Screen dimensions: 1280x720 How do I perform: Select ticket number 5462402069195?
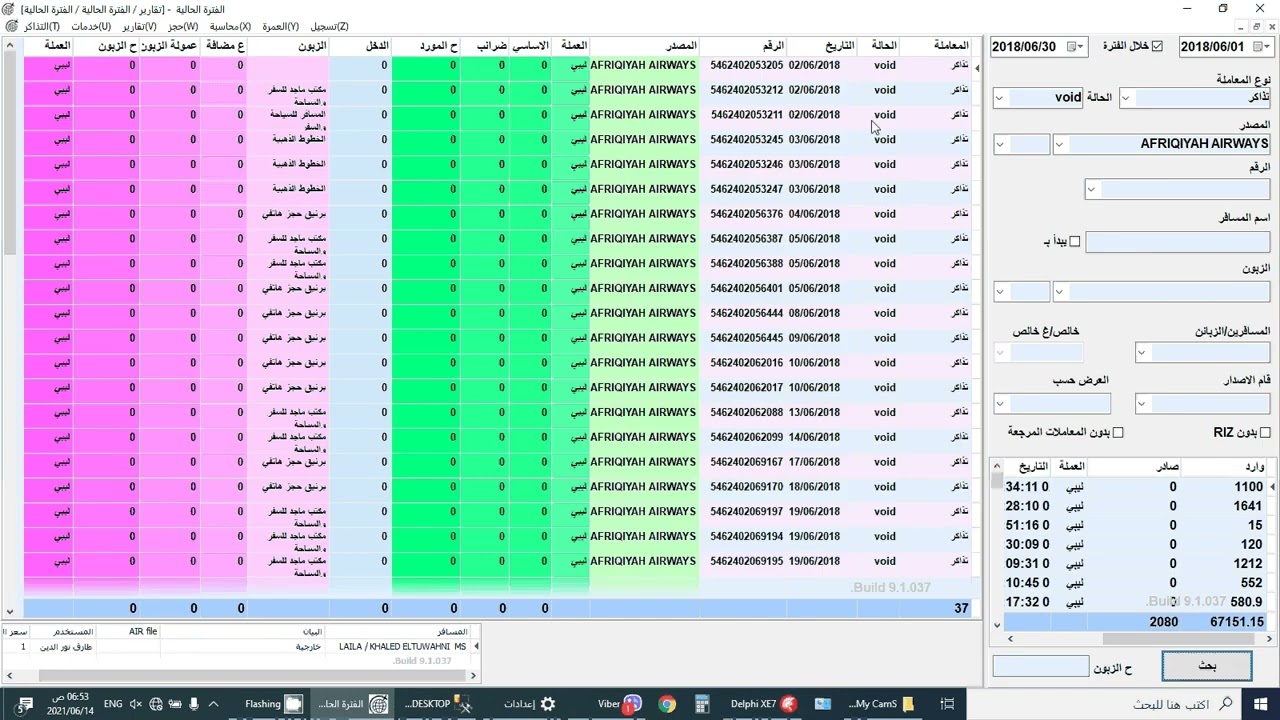point(747,561)
